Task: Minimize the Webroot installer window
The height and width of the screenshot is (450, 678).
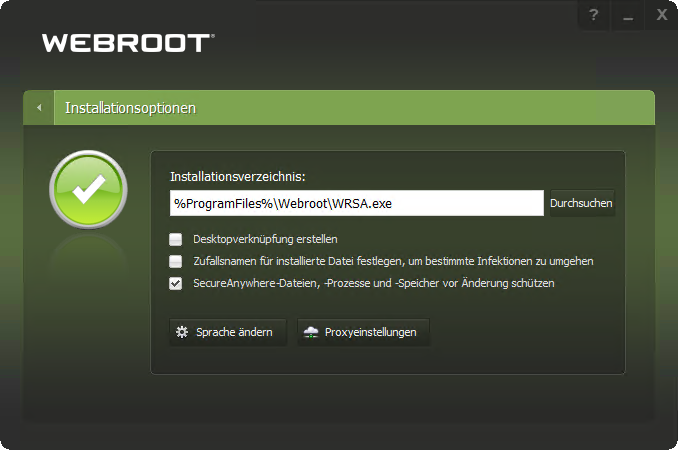Action: (628, 16)
